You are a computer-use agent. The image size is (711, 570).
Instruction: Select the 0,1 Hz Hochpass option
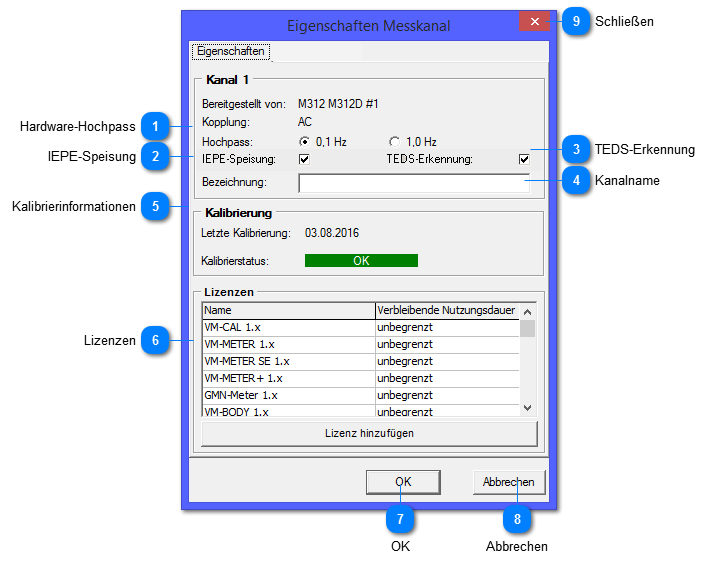305,142
